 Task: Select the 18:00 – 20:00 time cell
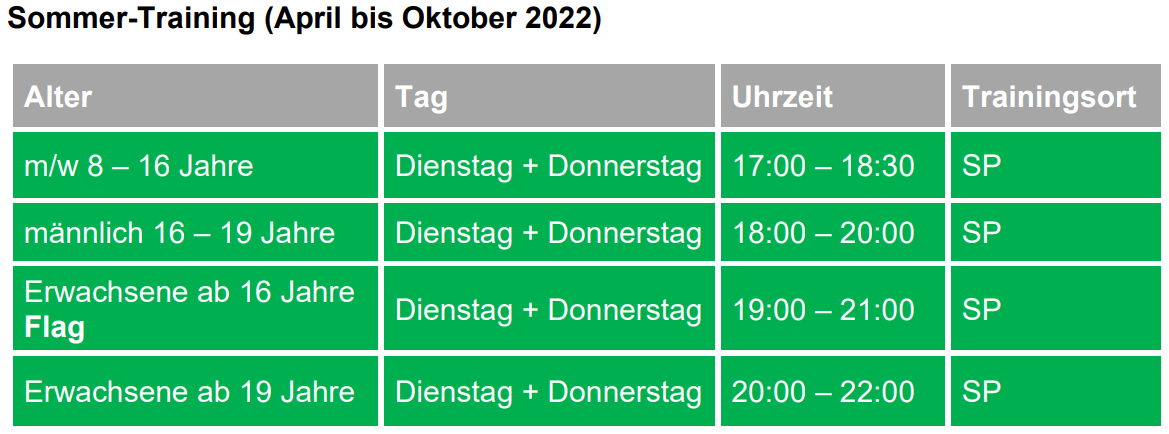[833, 233]
